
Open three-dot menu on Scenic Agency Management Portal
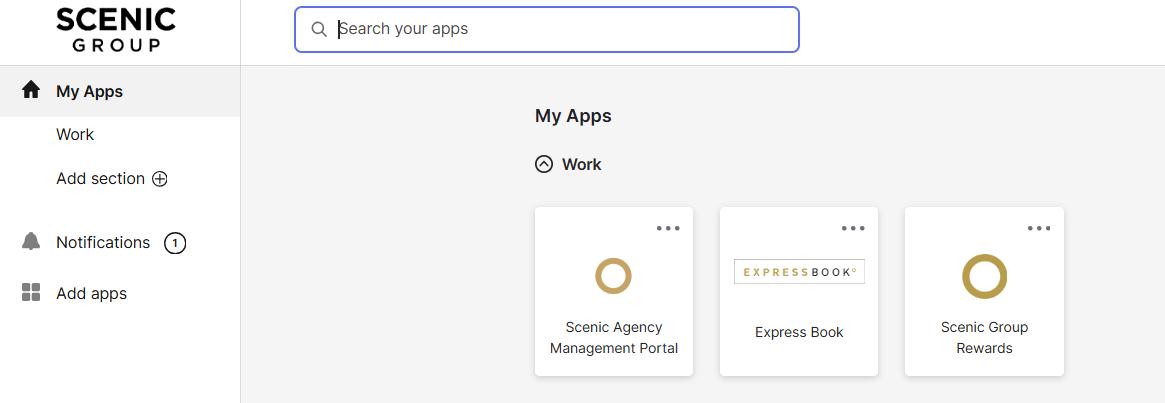point(668,228)
